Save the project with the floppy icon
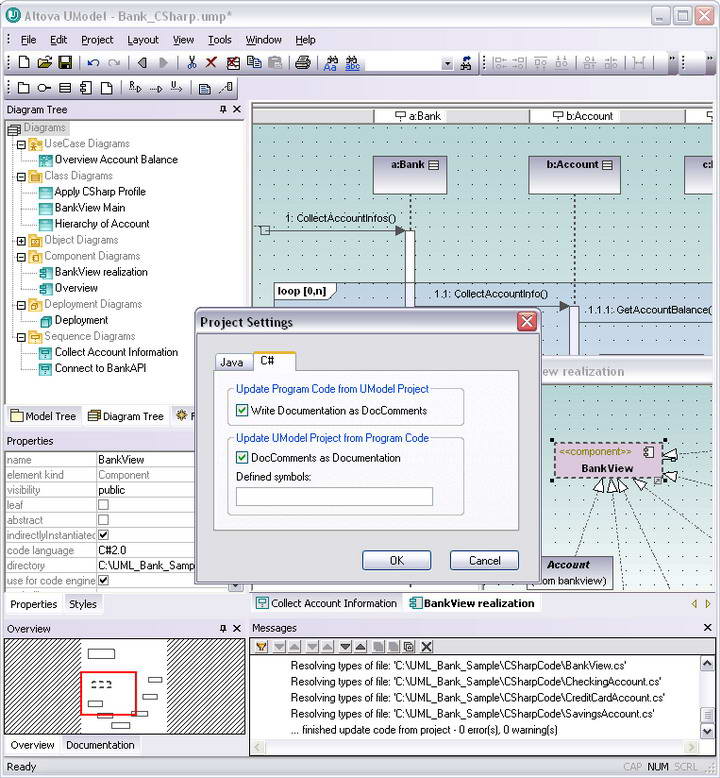The image size is (720, 778). click(65, 63)
